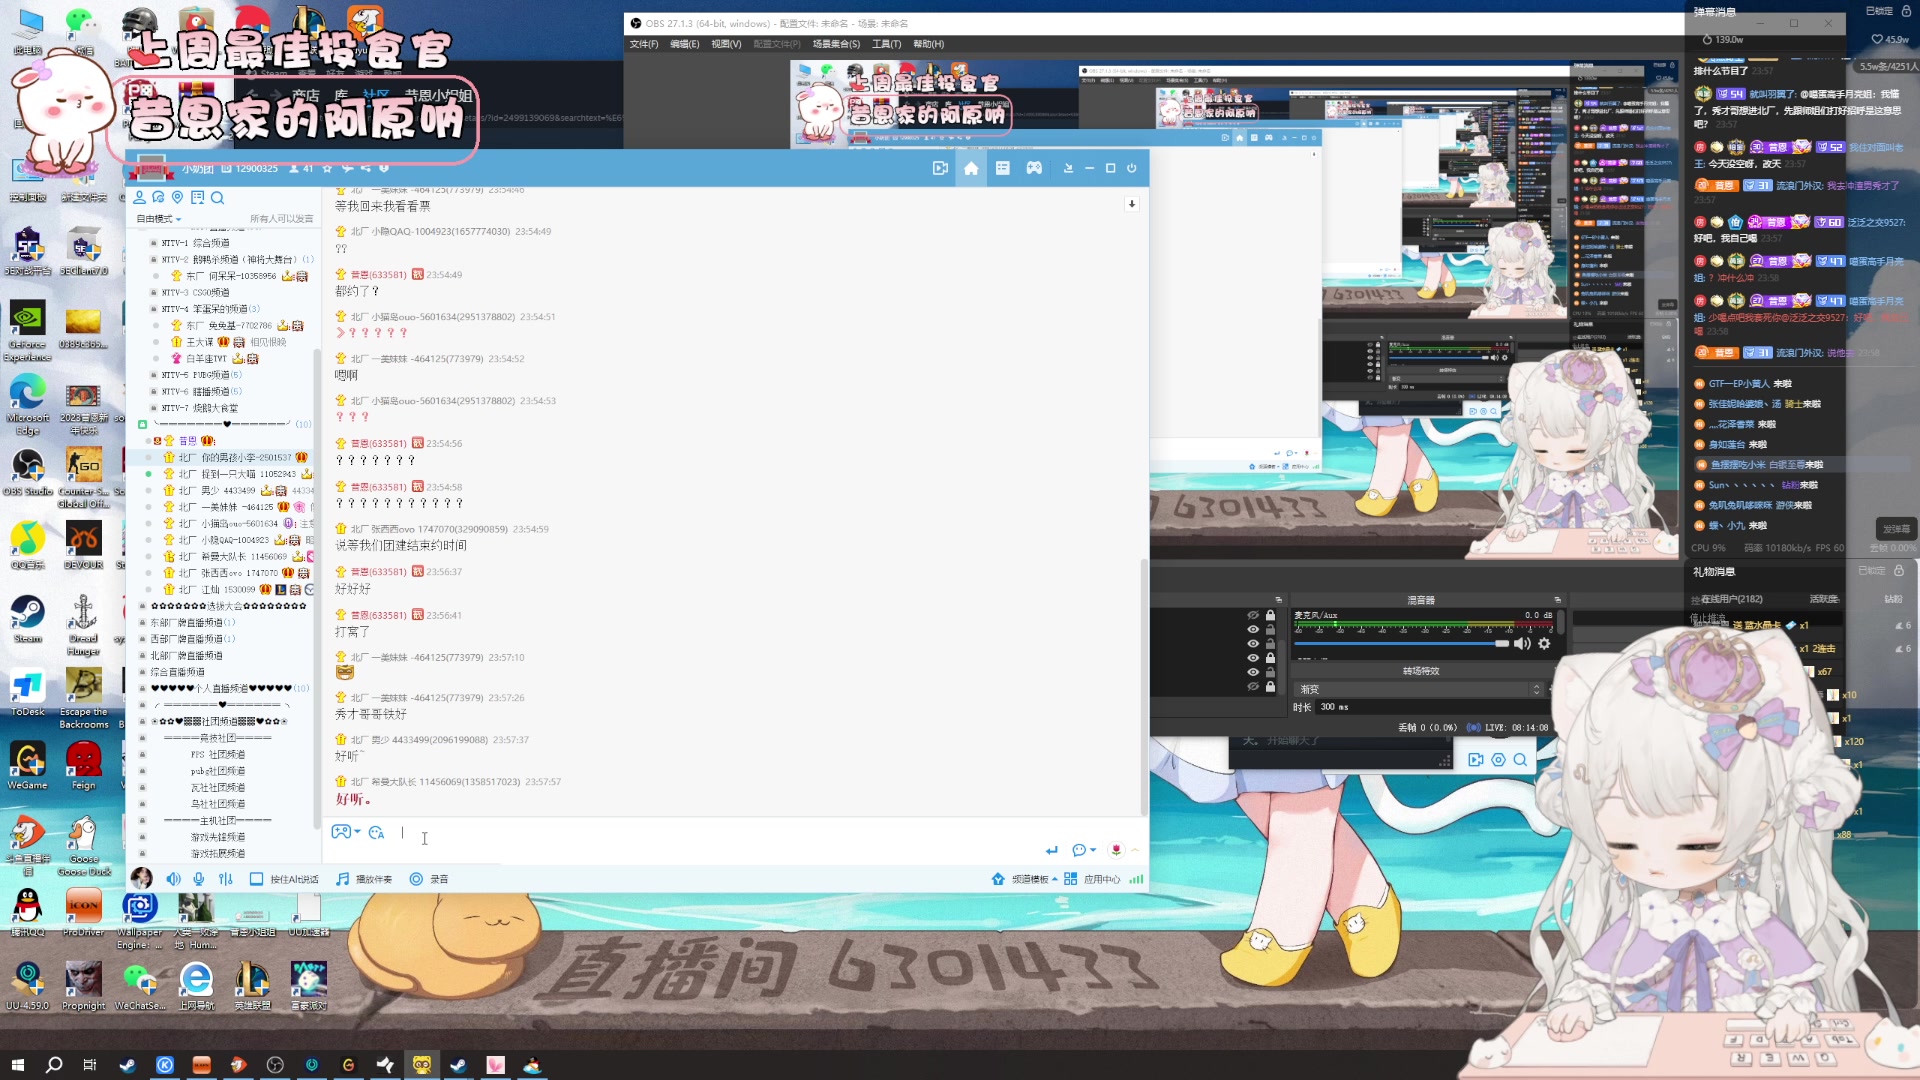Open the 文件(F) menu in OBS
This screenshot has width=1920, height=1080.
click(x=643, y=44)
